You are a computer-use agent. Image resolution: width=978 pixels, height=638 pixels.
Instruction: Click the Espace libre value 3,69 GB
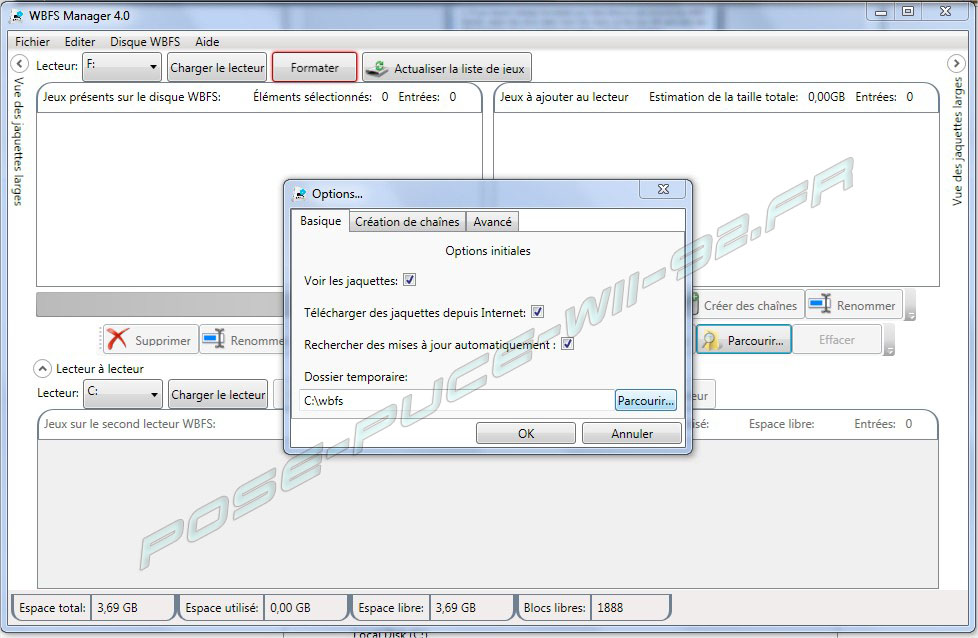[x=455, y=607]
